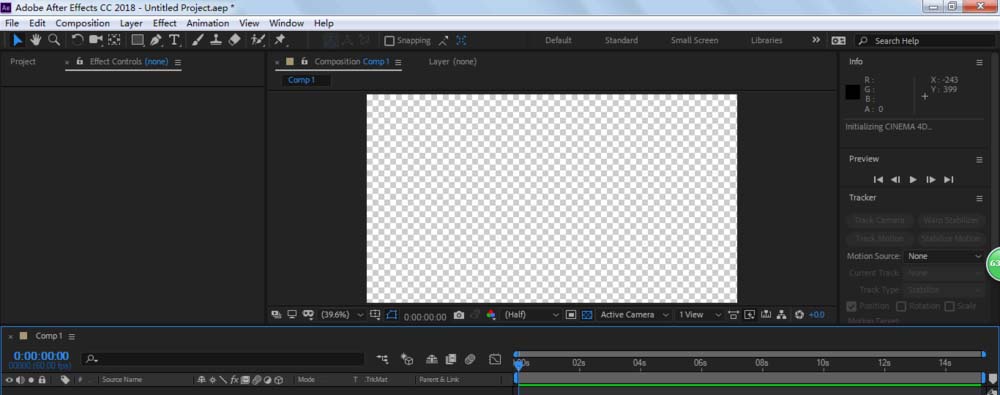This screenshot has width=1000, height=395.
Task: Select the Unified Camera tool
Action: pyautogui.click(x=96, y=40)
